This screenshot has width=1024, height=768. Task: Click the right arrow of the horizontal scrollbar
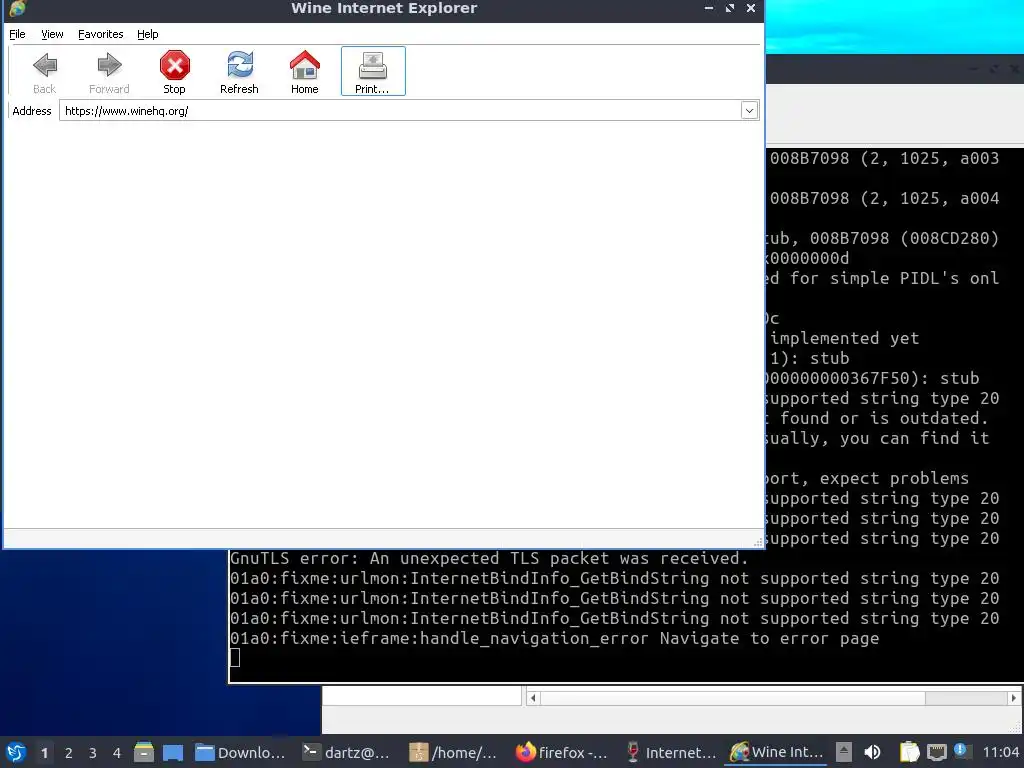click(x=1014, y=698)
